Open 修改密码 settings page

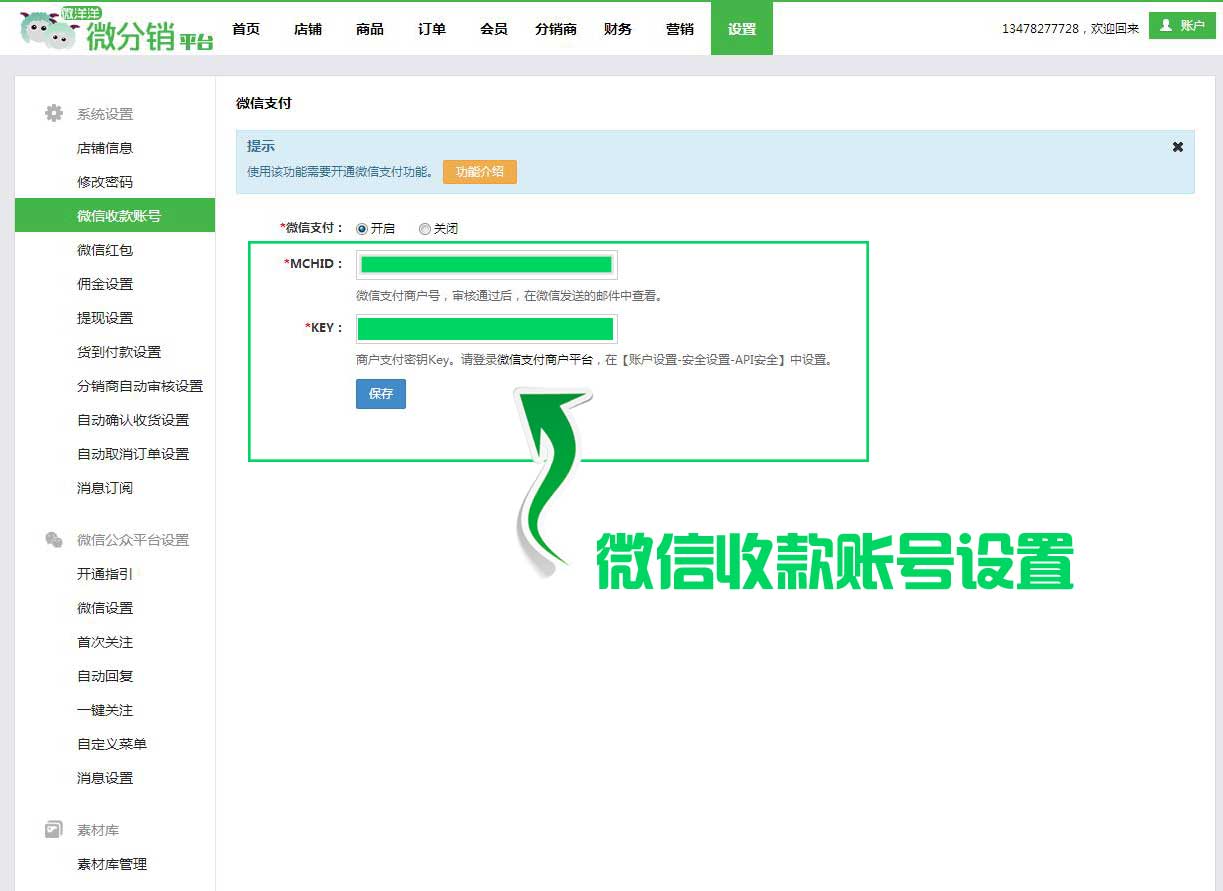click(x=105, y=182)
